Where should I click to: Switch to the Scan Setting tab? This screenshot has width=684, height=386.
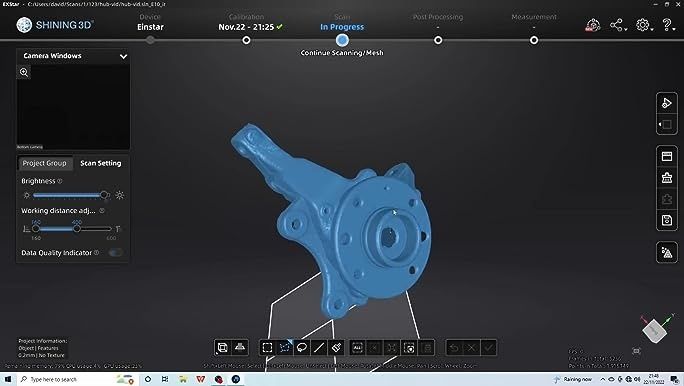(101, 163)
